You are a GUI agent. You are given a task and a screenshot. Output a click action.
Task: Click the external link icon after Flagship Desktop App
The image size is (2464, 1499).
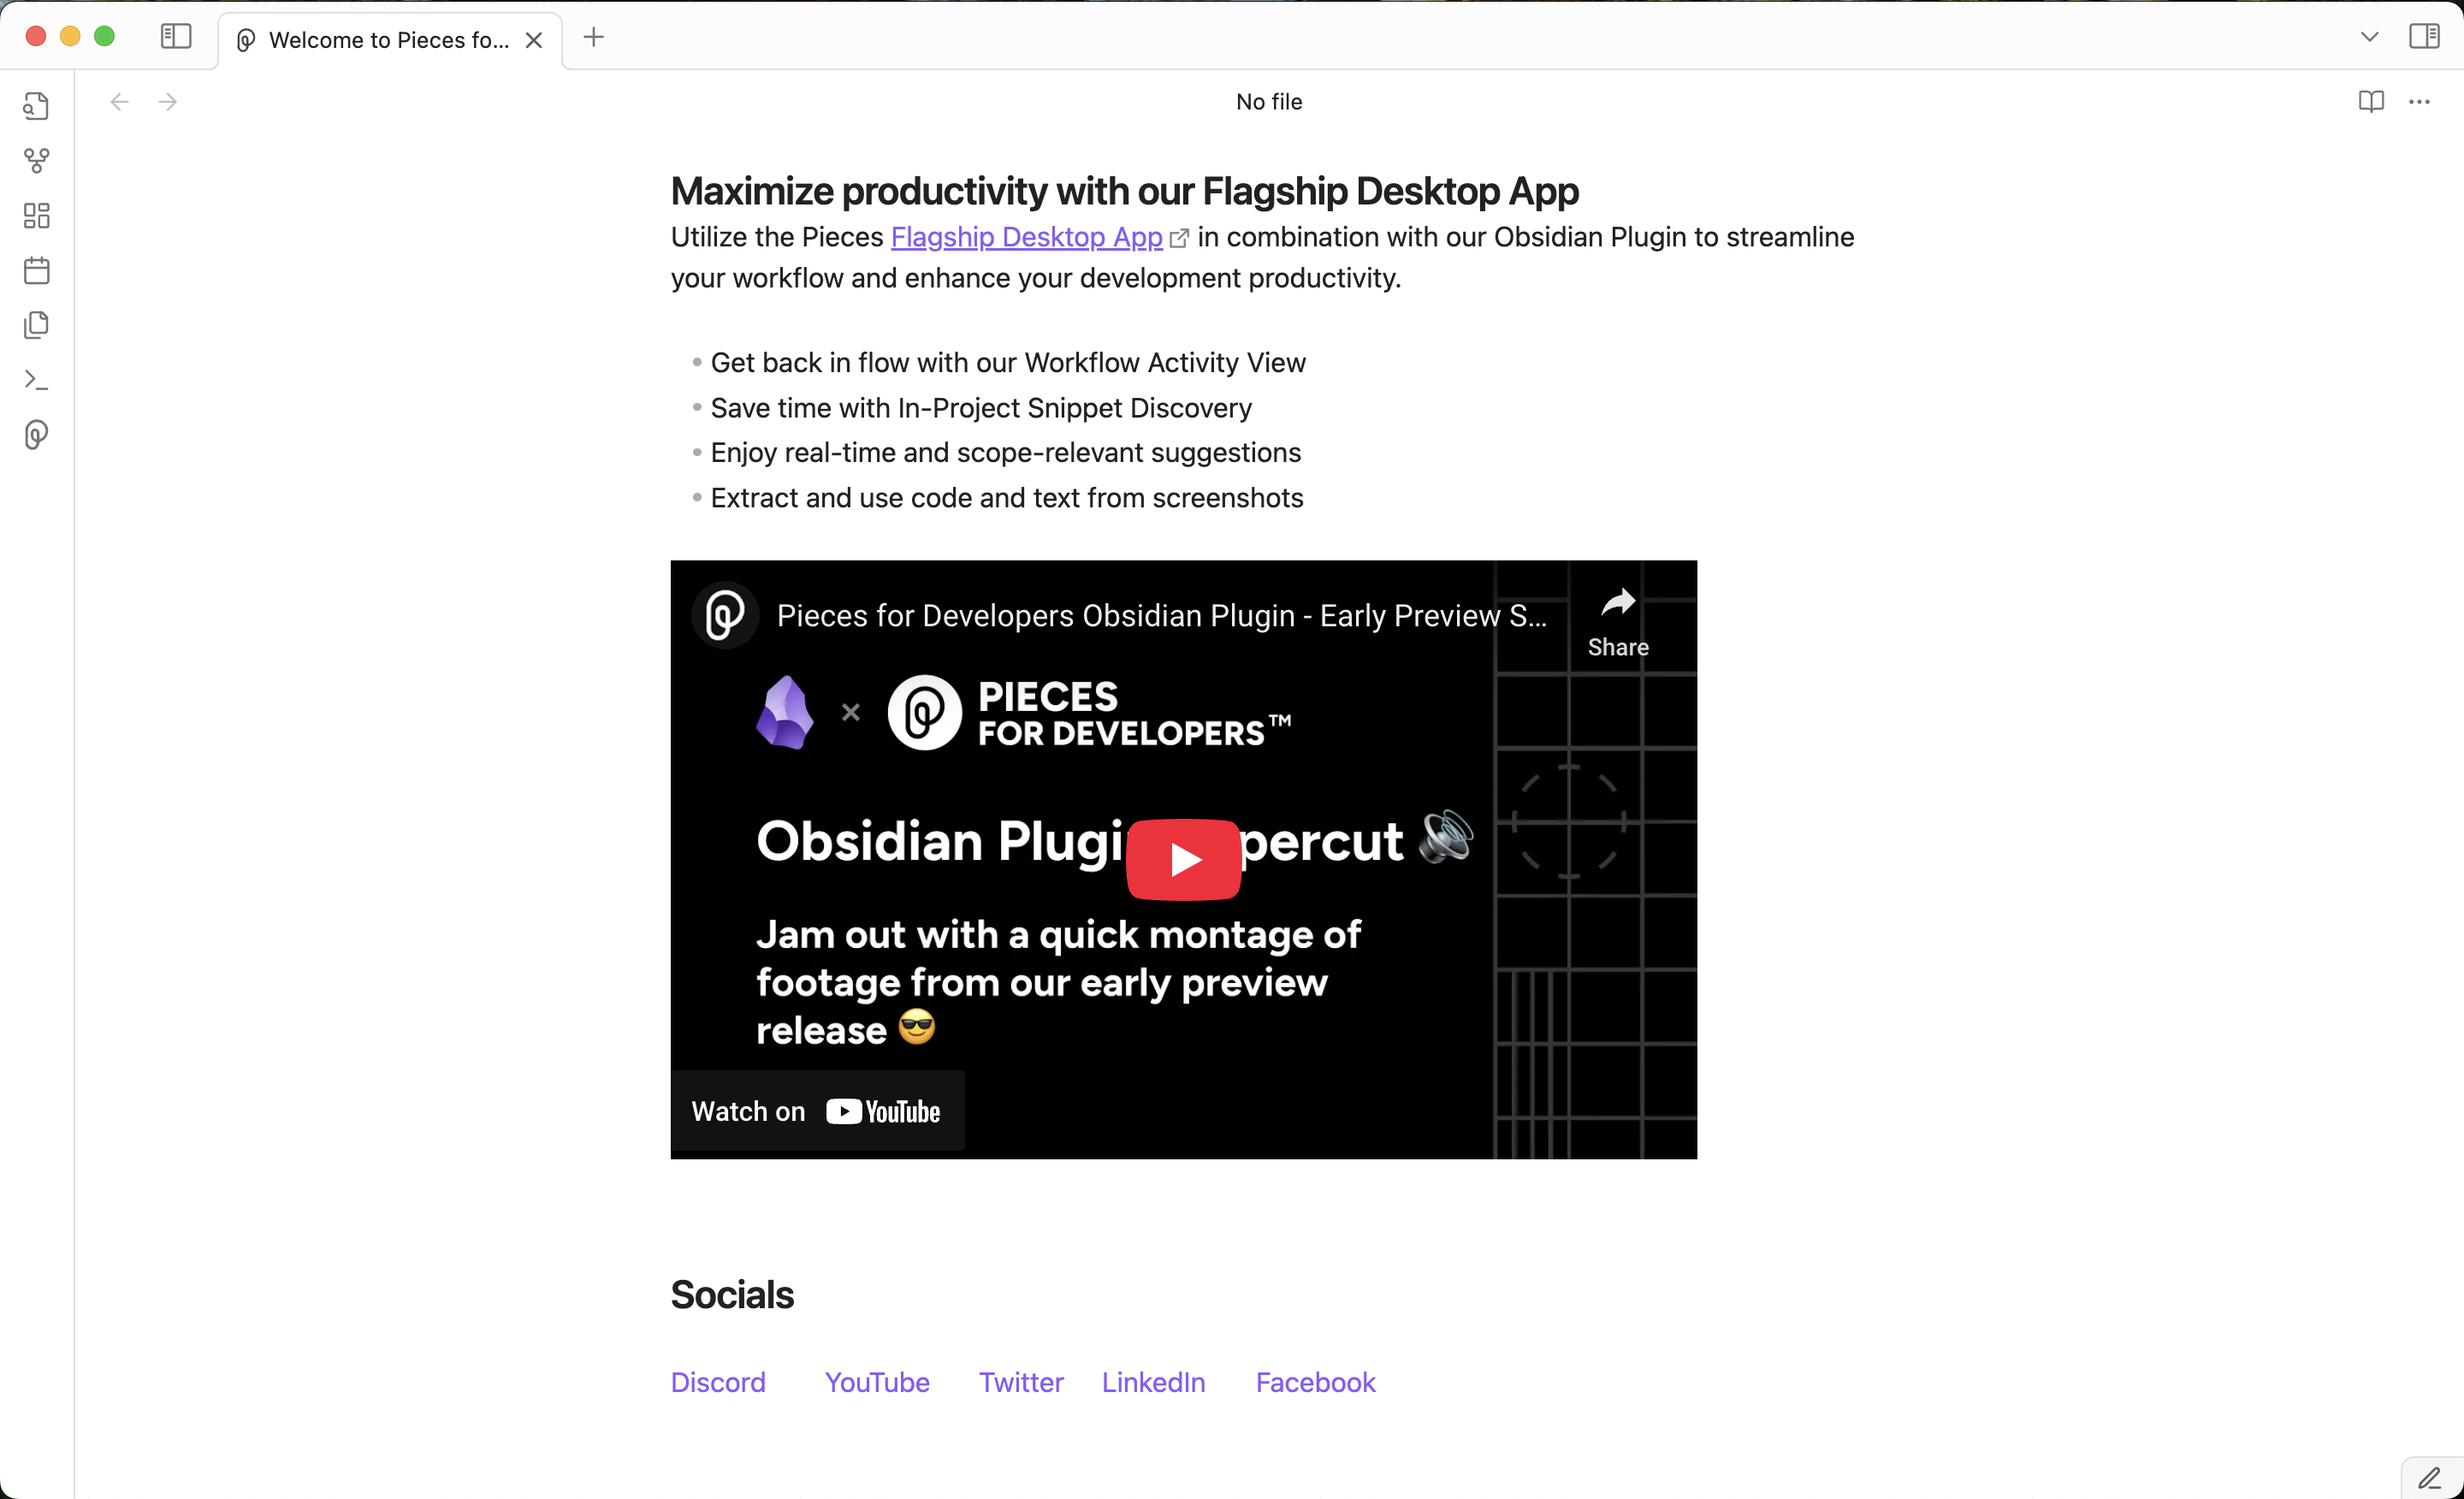pyautogui.click(x=1179, y=238)
